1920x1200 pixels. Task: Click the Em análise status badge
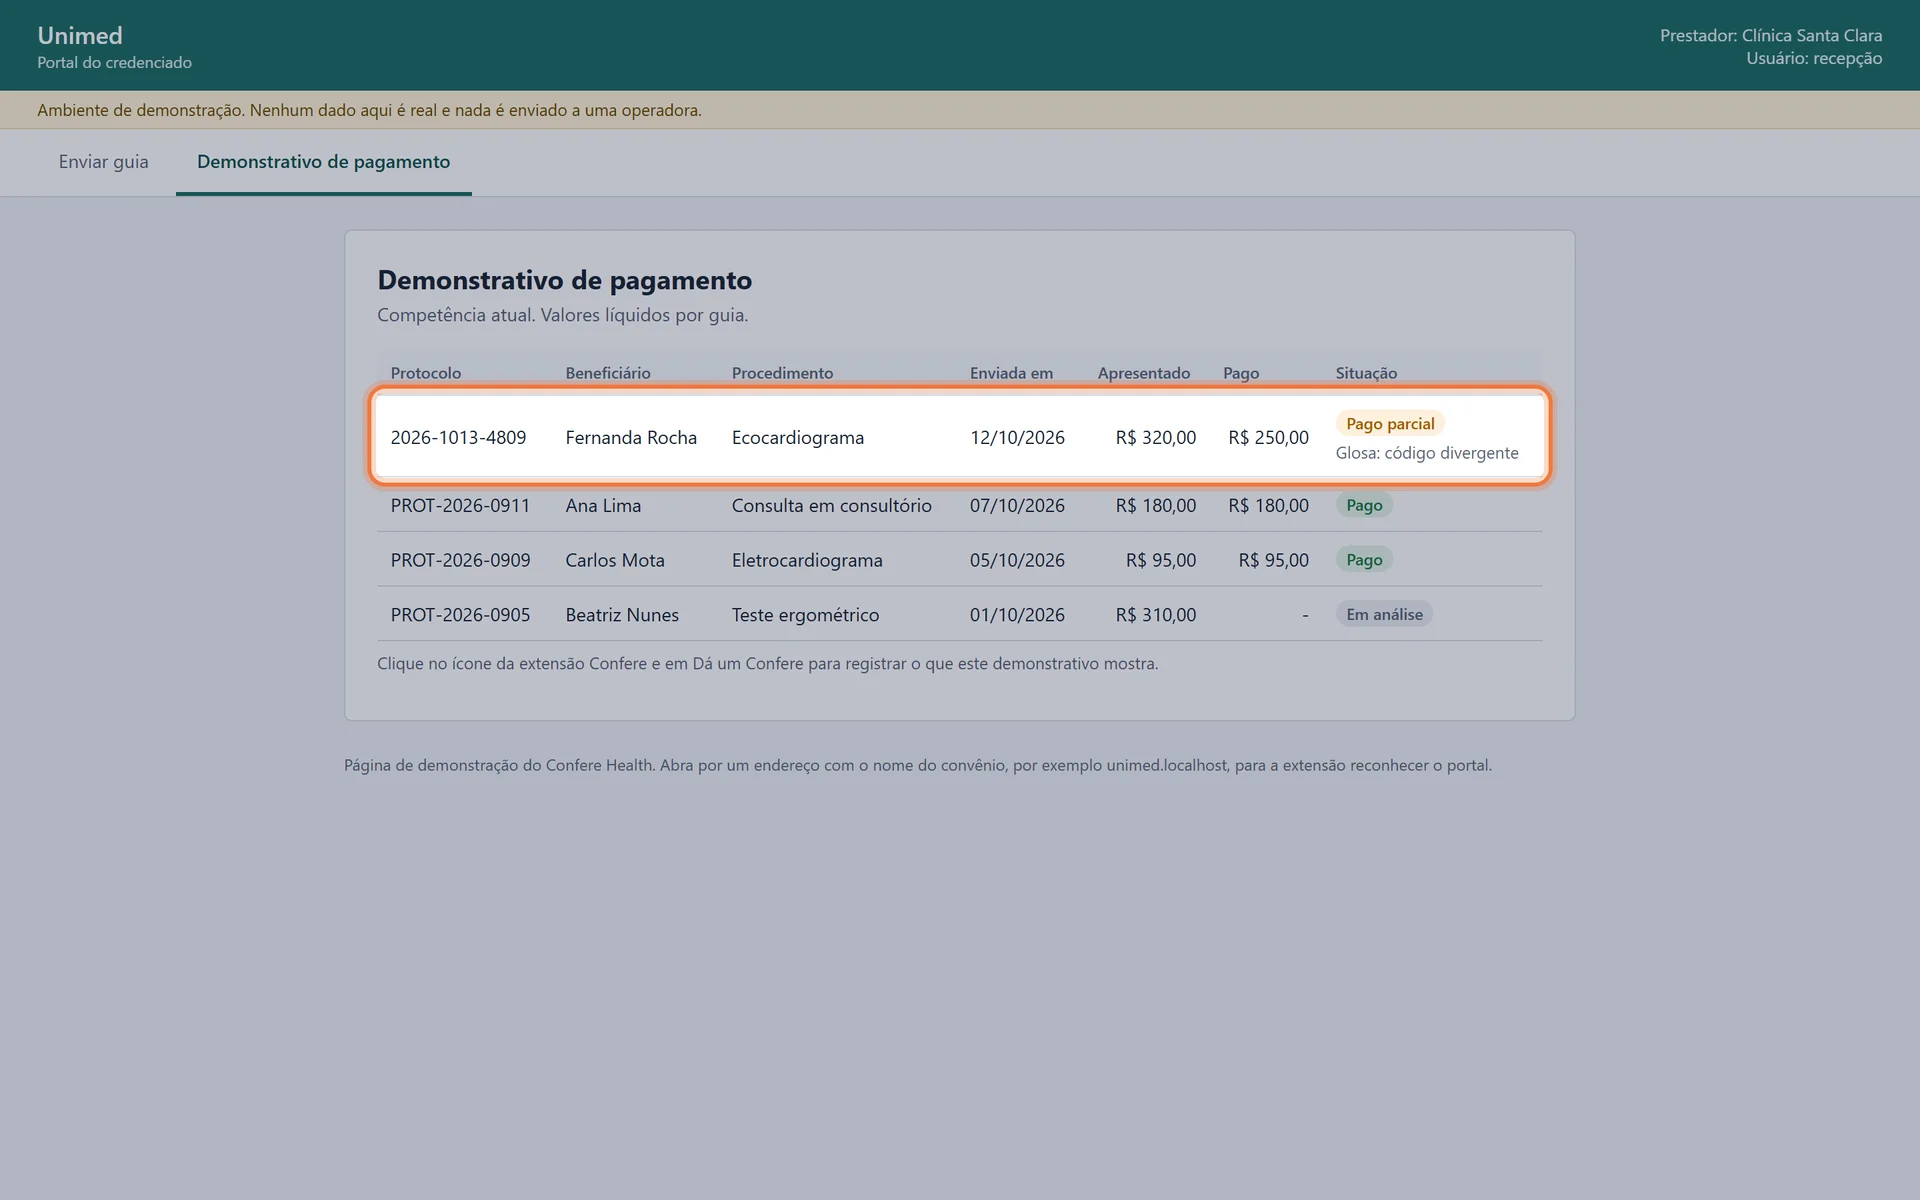[1384, 614]
